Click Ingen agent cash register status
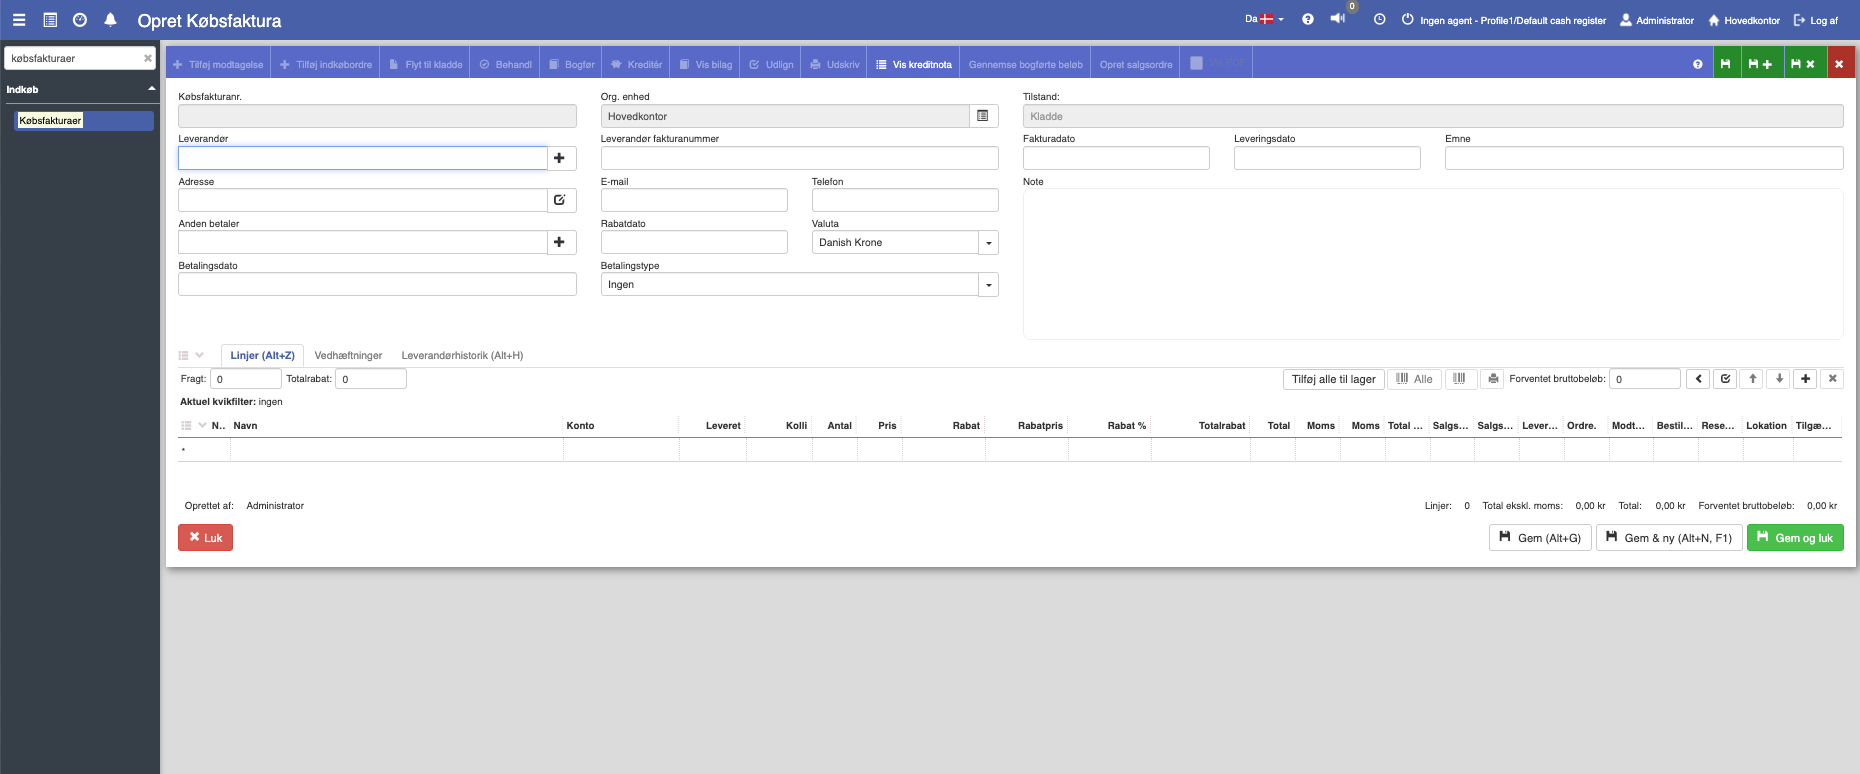1860x774 pixels. click(1504, 20)
